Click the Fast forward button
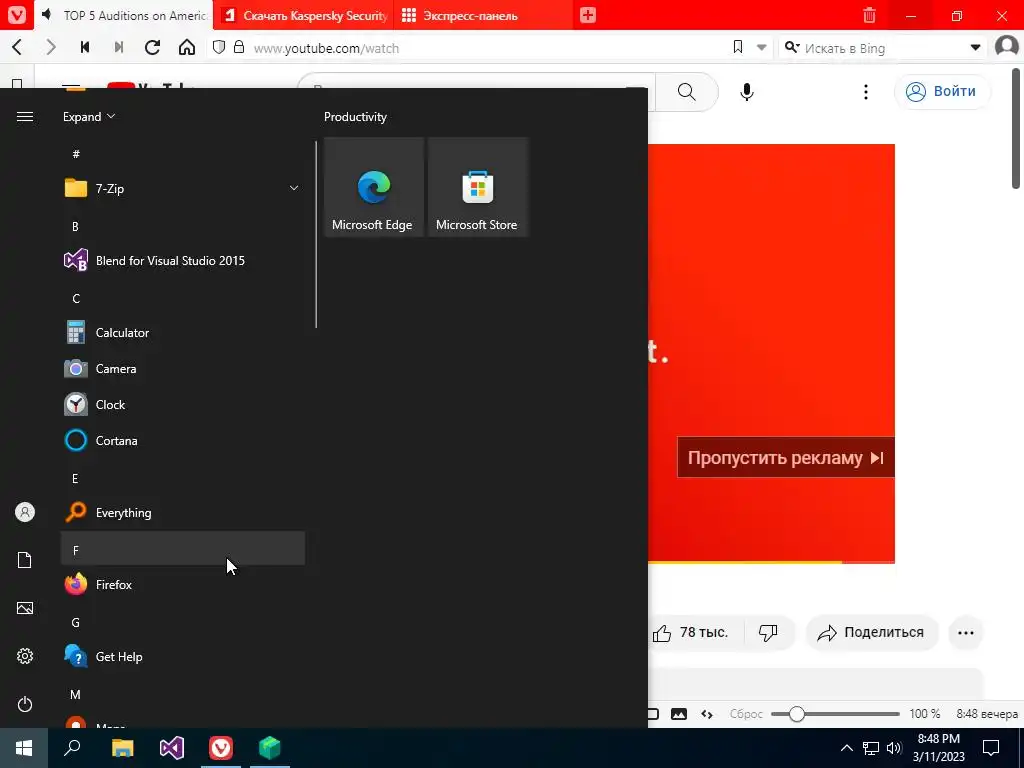The image size is (1024, 768). point(119,48)
